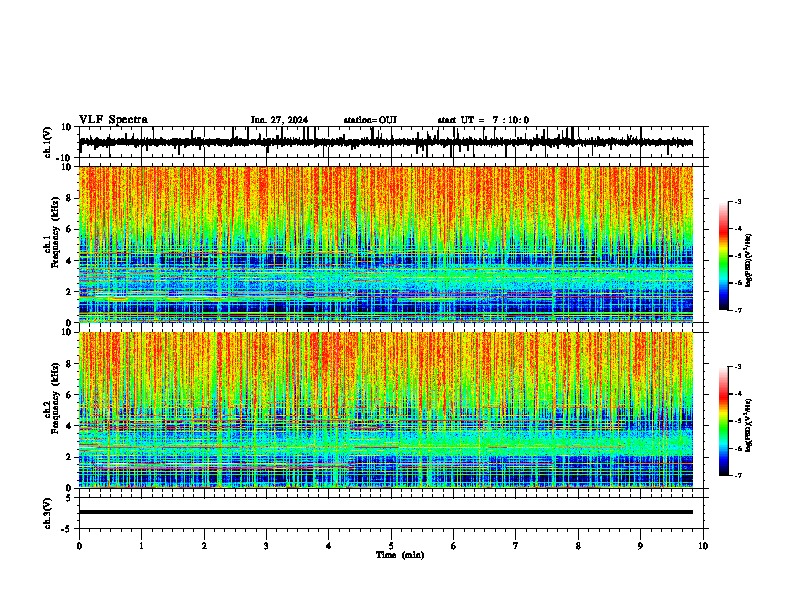Click the "-3" value atop ch.1 color bar
Screen dimensions: 792x612
(x=737, y=201)
